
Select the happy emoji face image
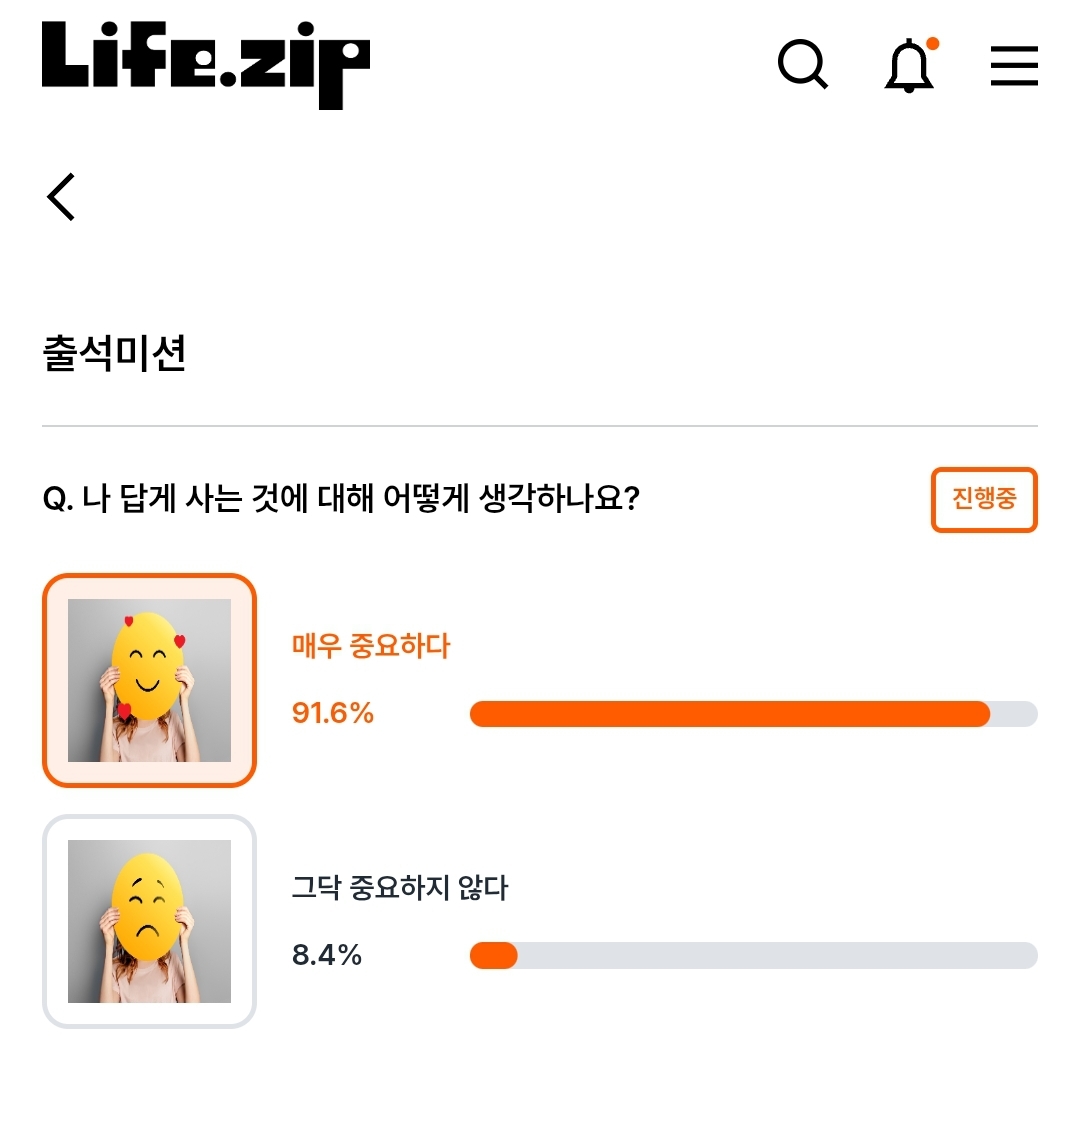pyautogui.click(x=149, y=680)
